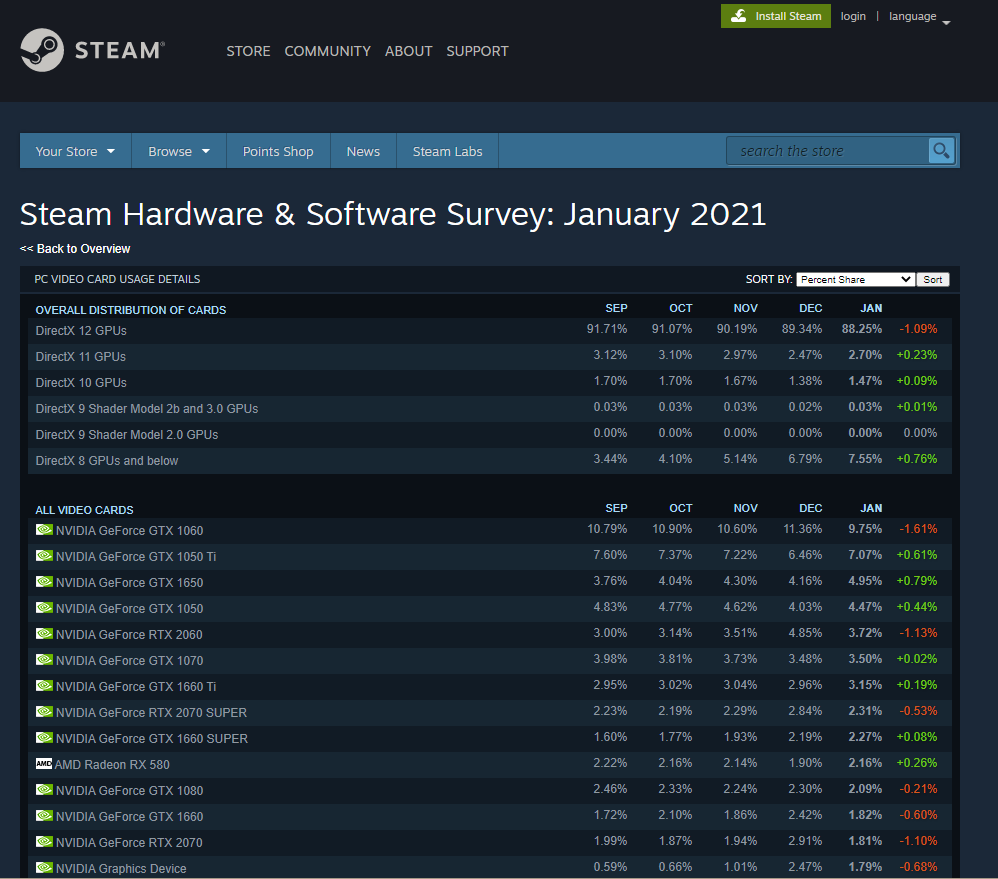This screenshot has width=998, height=879.
Task: Click NVIDIA logo beside GeForce GTX 1070
Action: point(44,660)
